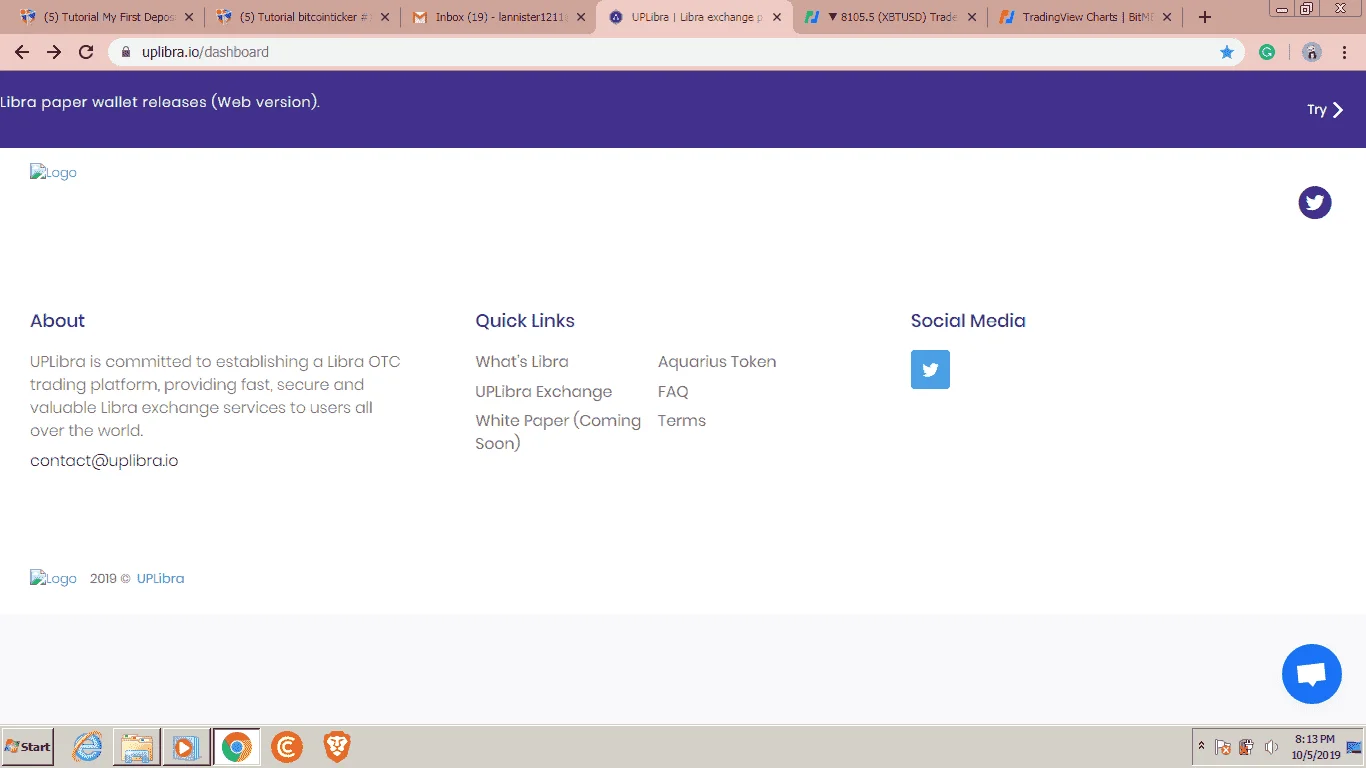Open Windows Media Player from the taskbar
1366x768 pixels.
tap(185, 747)
